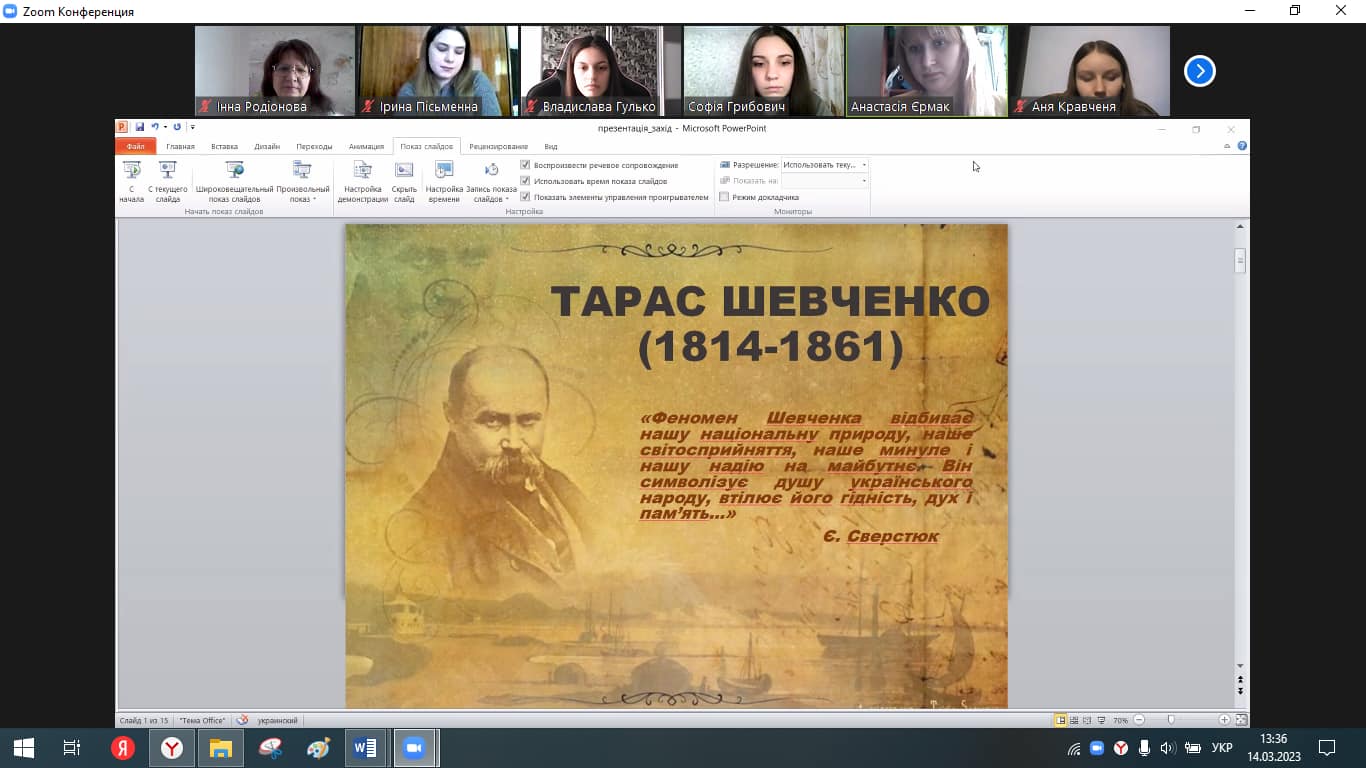The width and height of the screenshot is (1366, 768).
Task: Switch to the Вставка ribbon tab
Action: 224,147
